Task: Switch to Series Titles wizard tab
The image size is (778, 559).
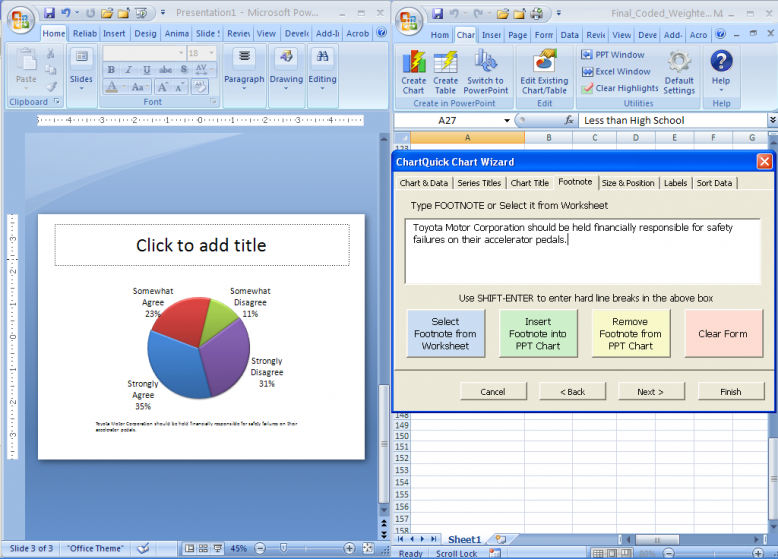Action: pos(479,183)
